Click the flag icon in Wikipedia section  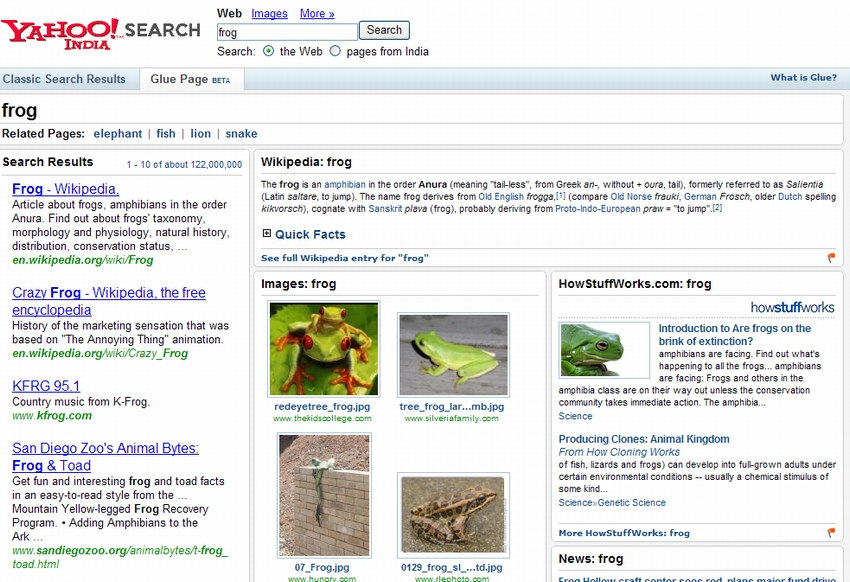pyautogui.click(x=831, y=257)
